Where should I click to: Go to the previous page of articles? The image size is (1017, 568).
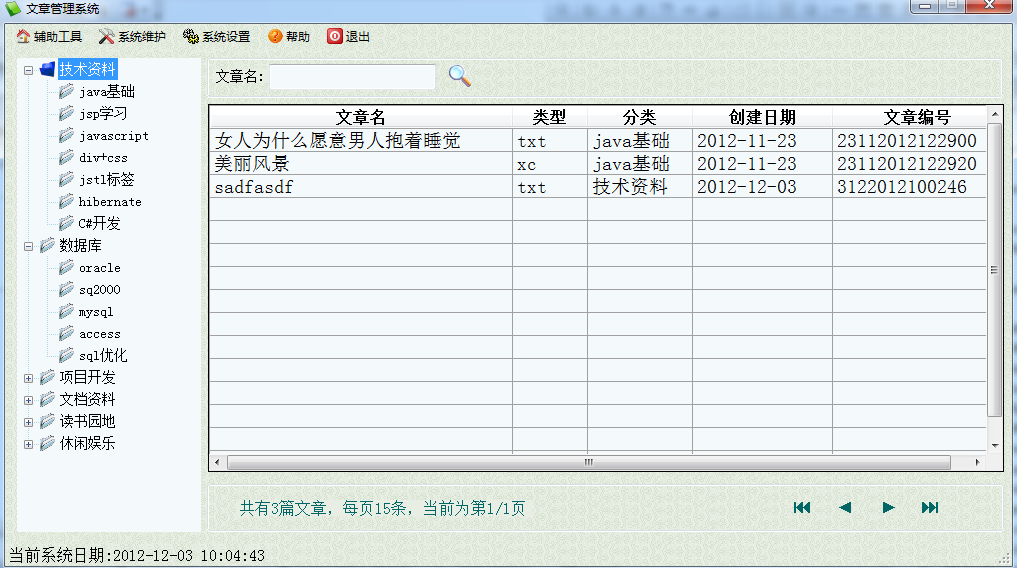[844, 507]
